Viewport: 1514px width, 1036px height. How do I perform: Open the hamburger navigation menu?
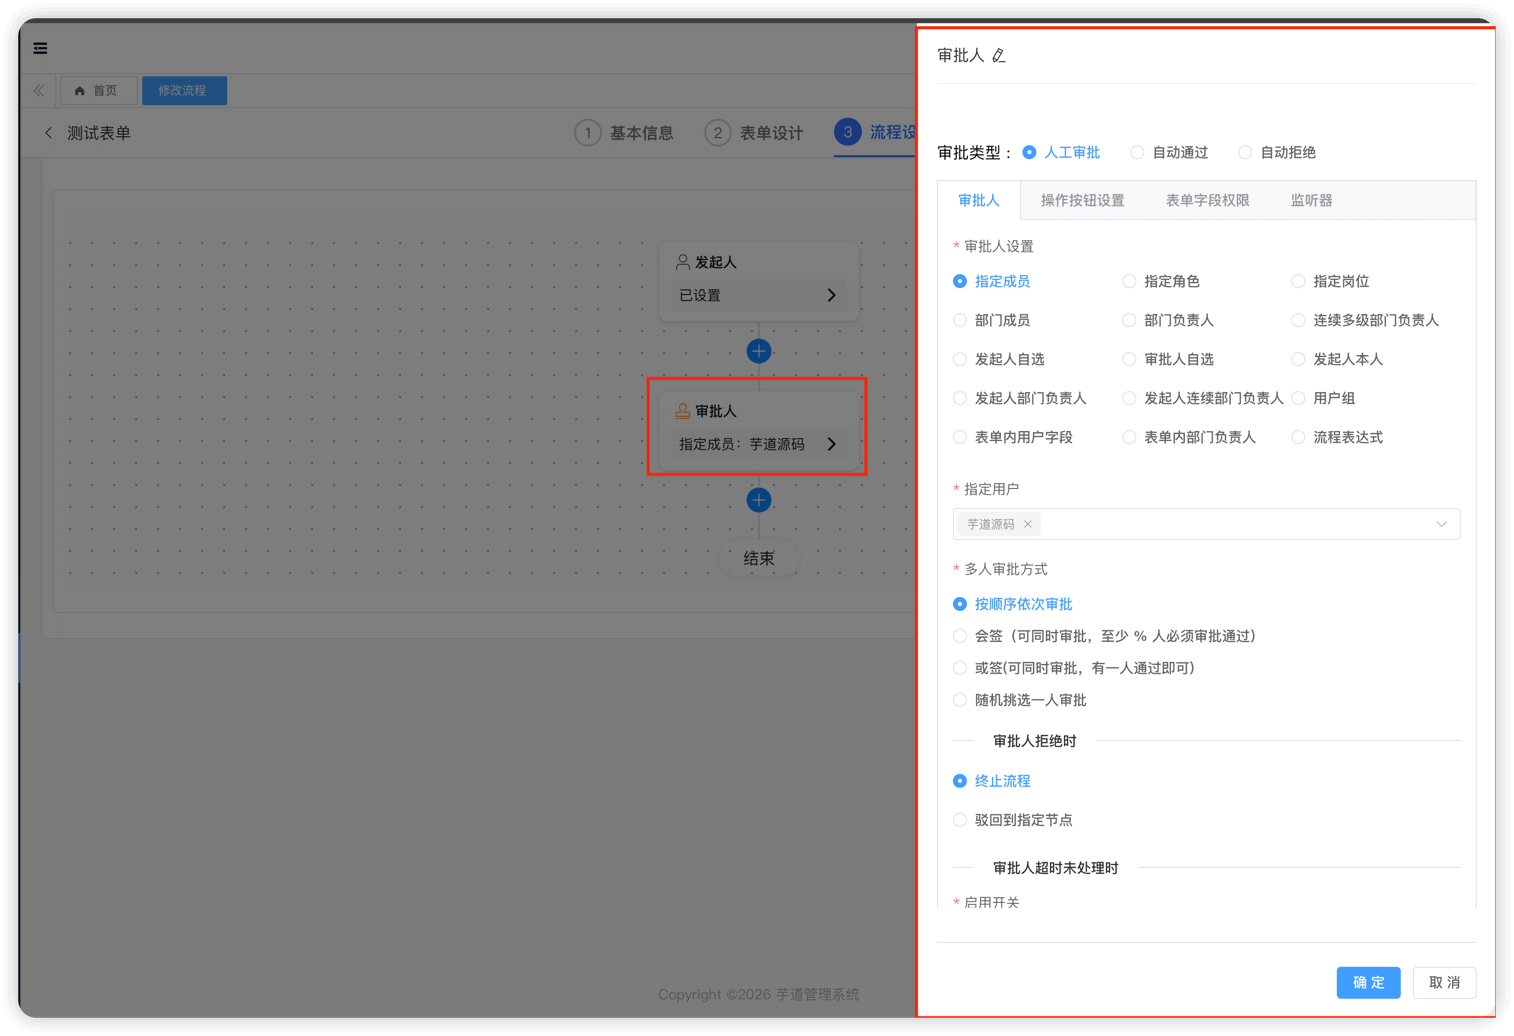pos(40,48)
